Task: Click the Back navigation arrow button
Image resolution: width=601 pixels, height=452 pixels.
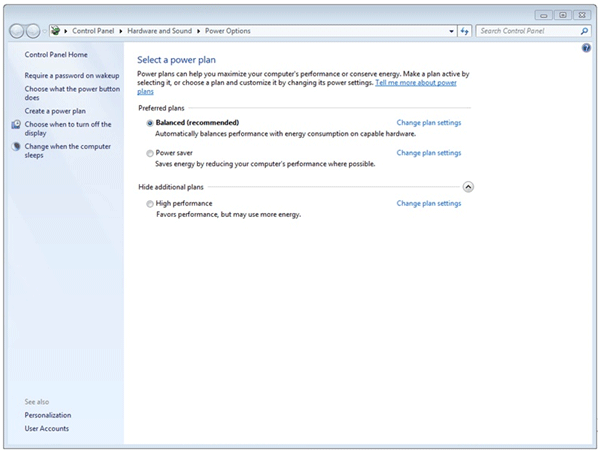Action: [16, 31]
